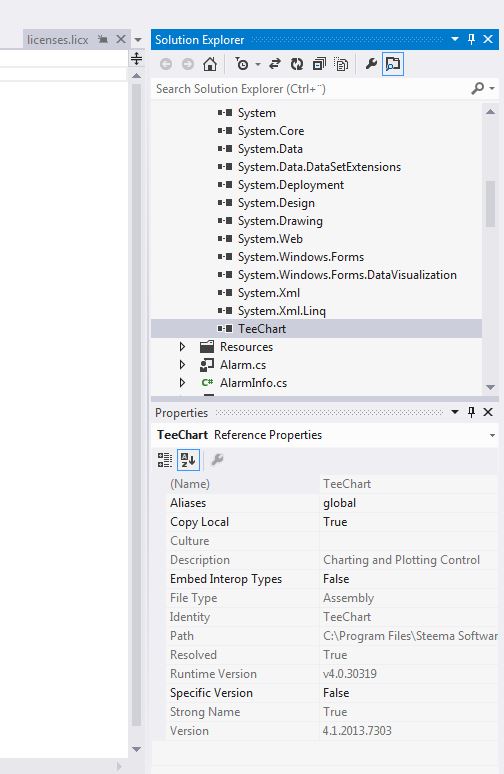Toggle Alphabetical sort in Properties panel
Image resolution: width=504 pixels, height=774 pixels.
[188, 460]
